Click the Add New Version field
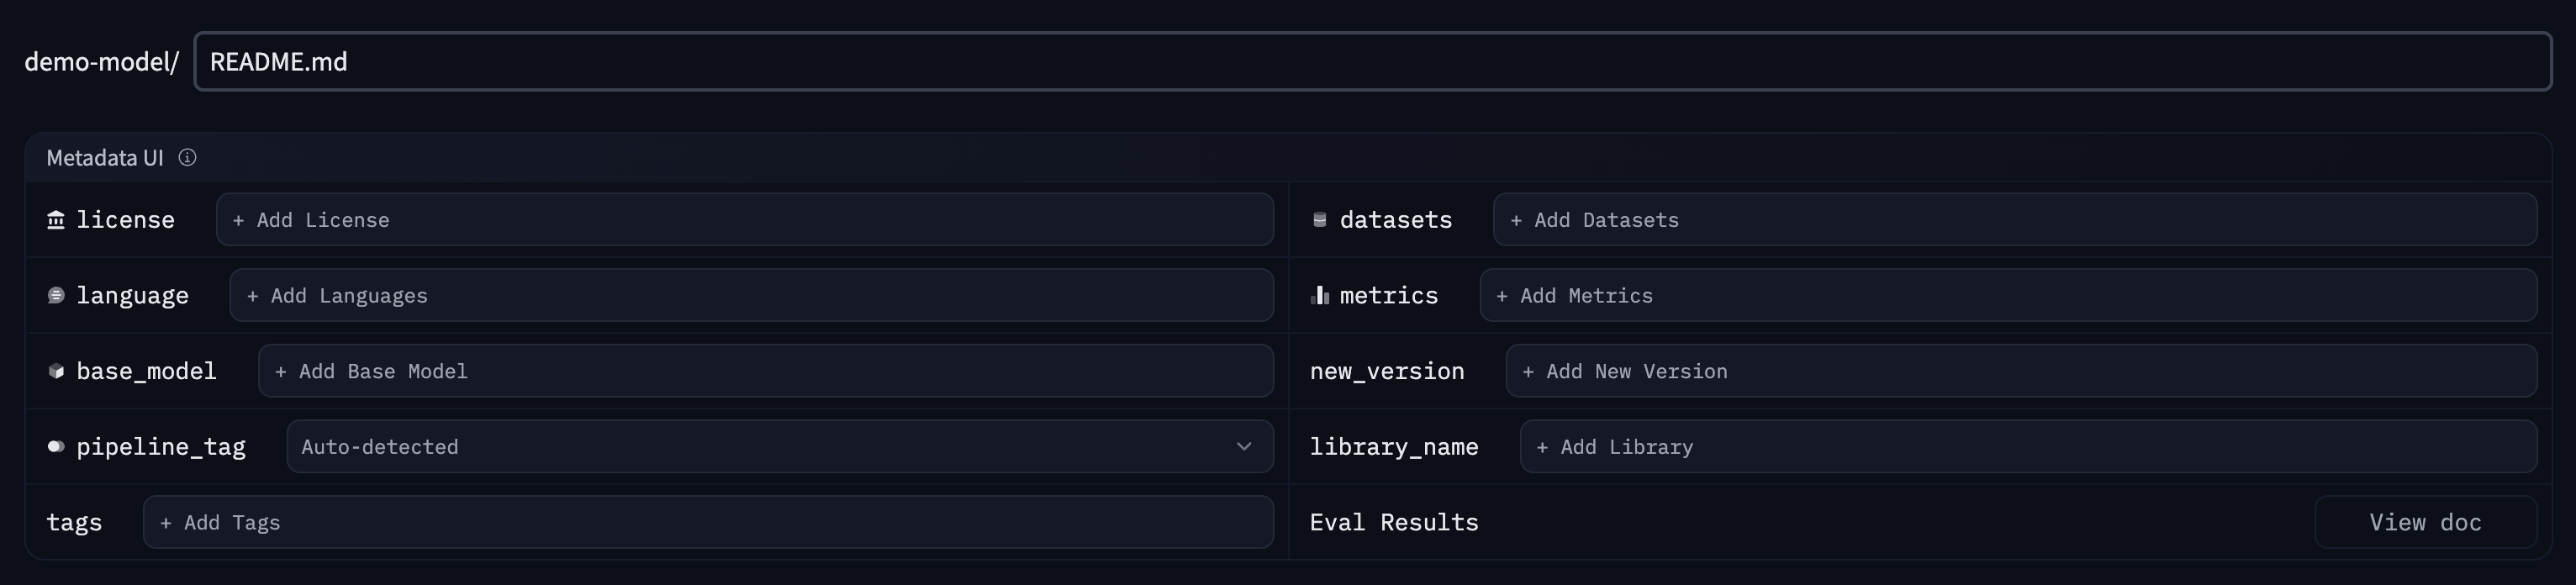 [2020, 372]
